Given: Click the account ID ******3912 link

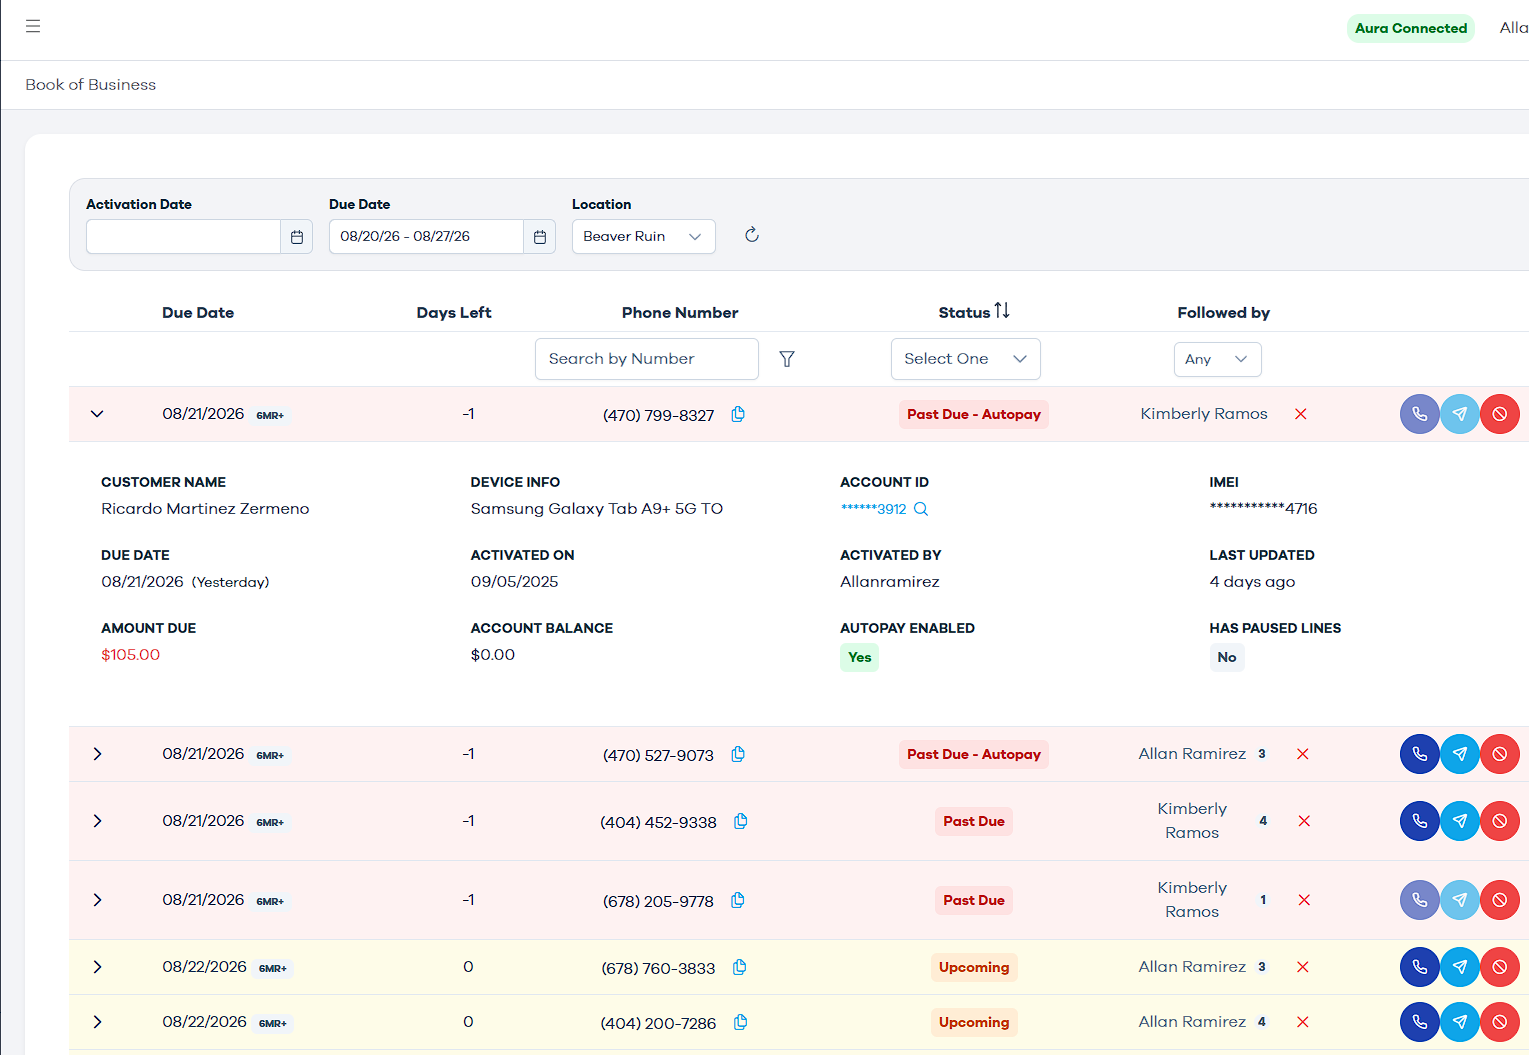Looking at the screenshot, I should 873,509.
